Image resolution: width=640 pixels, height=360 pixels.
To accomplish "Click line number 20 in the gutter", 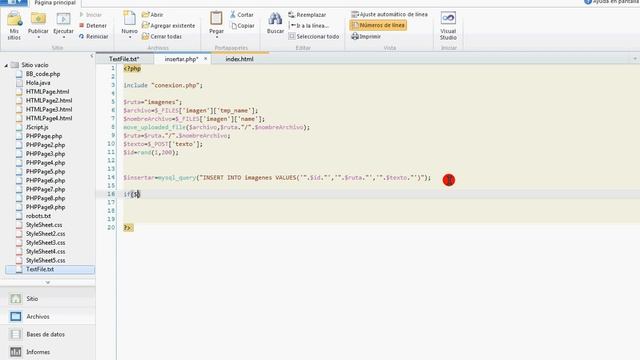I will [x=111, y=228].
